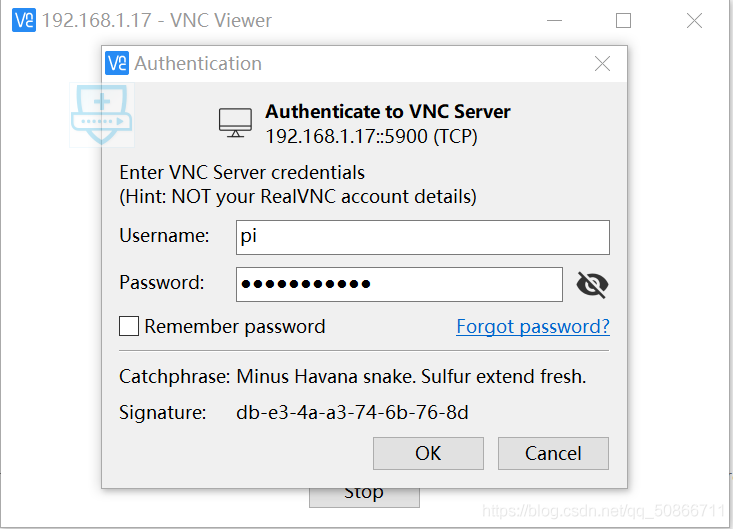Maximize the VNC Viewer window
The image size is (733, 529).
(x=623, y=21)
